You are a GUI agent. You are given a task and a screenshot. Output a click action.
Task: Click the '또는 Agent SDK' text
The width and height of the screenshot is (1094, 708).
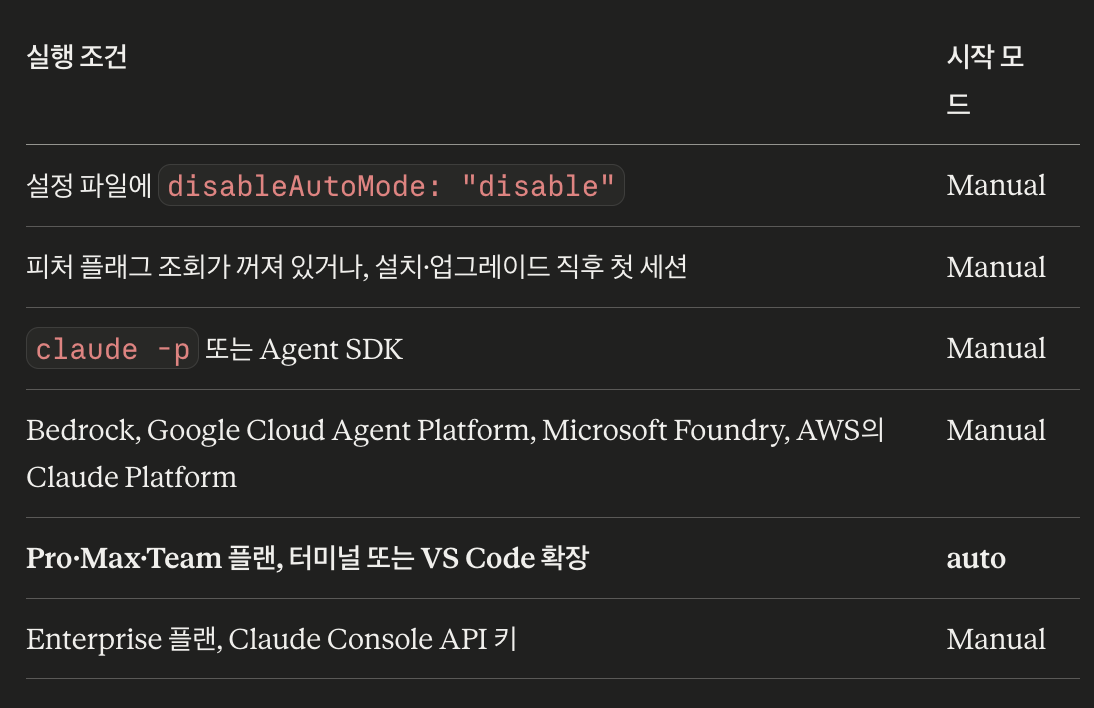tap(304, 349)
